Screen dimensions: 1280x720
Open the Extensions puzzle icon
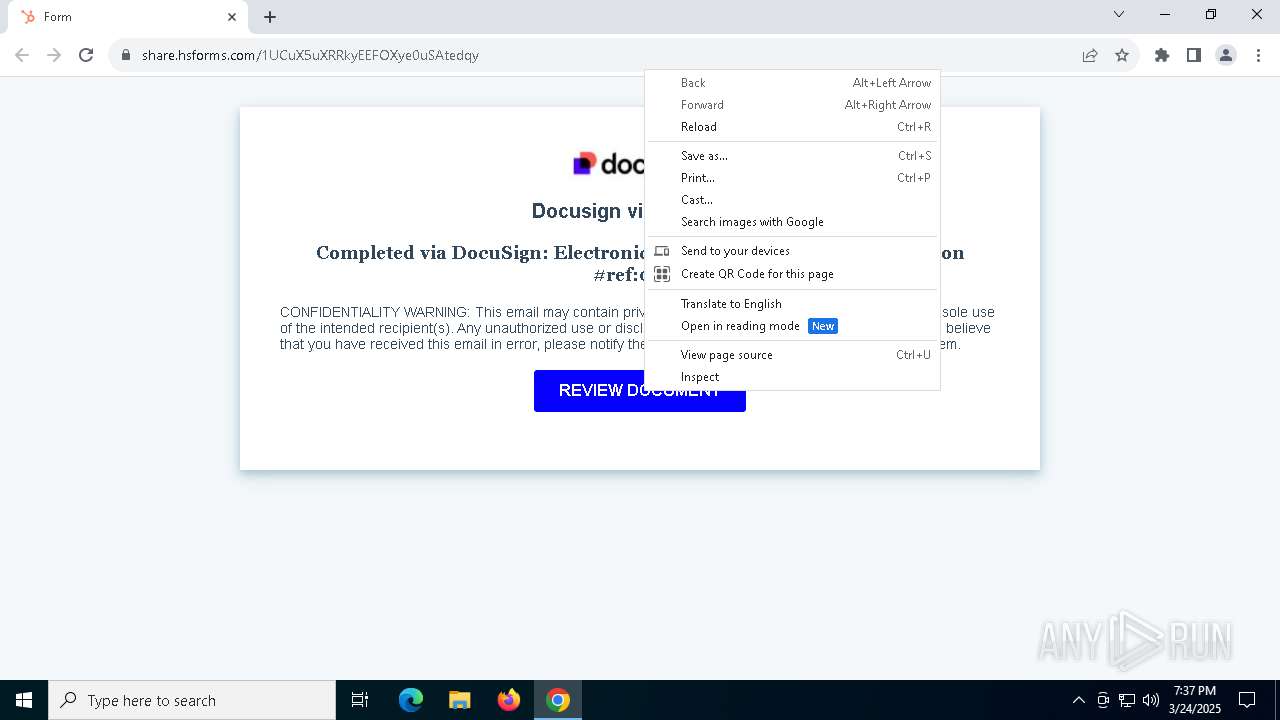1162,55
